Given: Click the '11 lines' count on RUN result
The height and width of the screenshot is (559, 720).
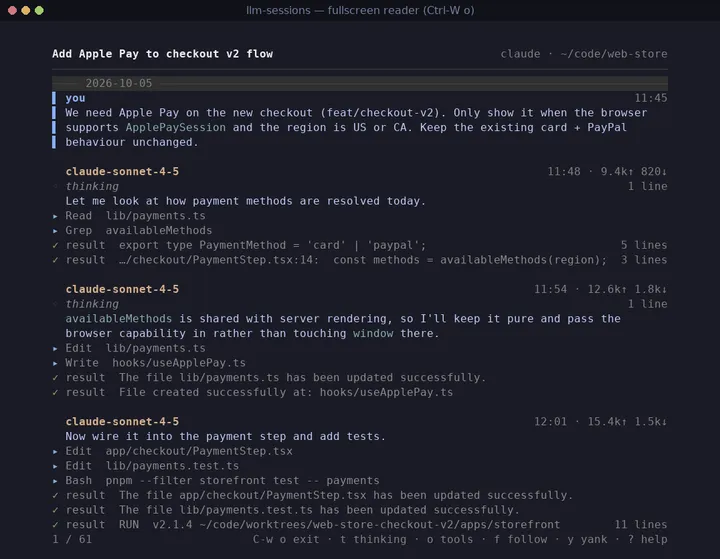Looking at the screenshot, I should tap(641, 524).
